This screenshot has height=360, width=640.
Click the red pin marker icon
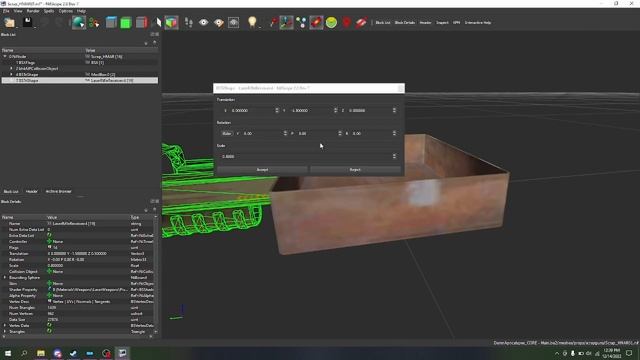273,22
